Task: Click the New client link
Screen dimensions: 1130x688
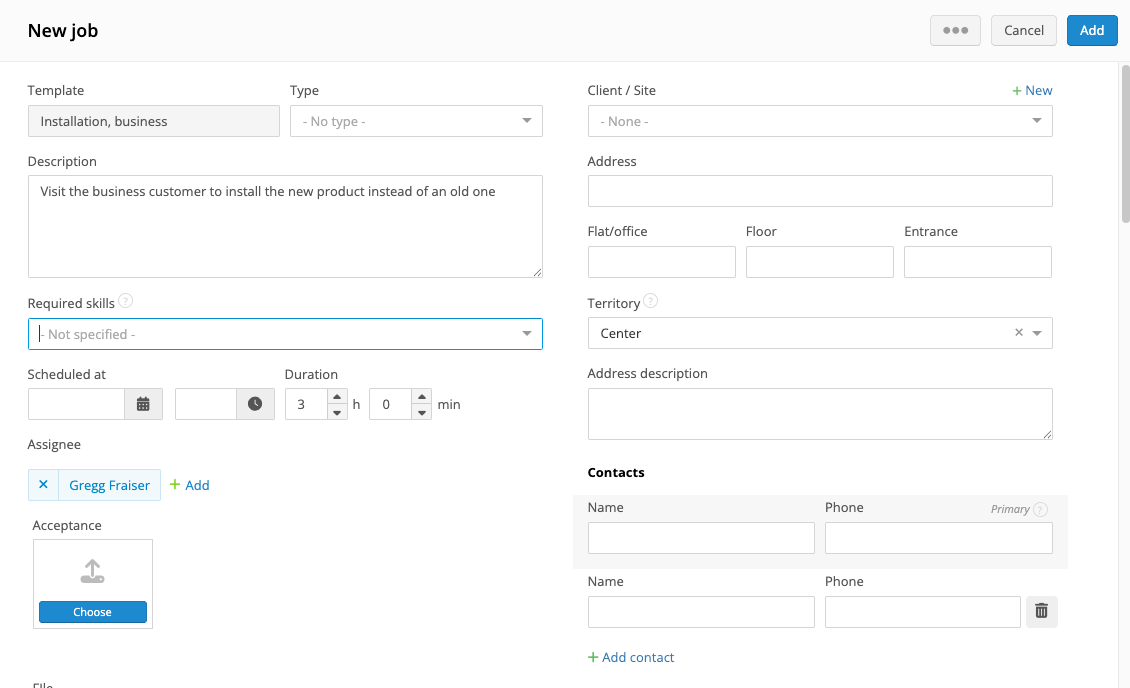Action: 1032,90
